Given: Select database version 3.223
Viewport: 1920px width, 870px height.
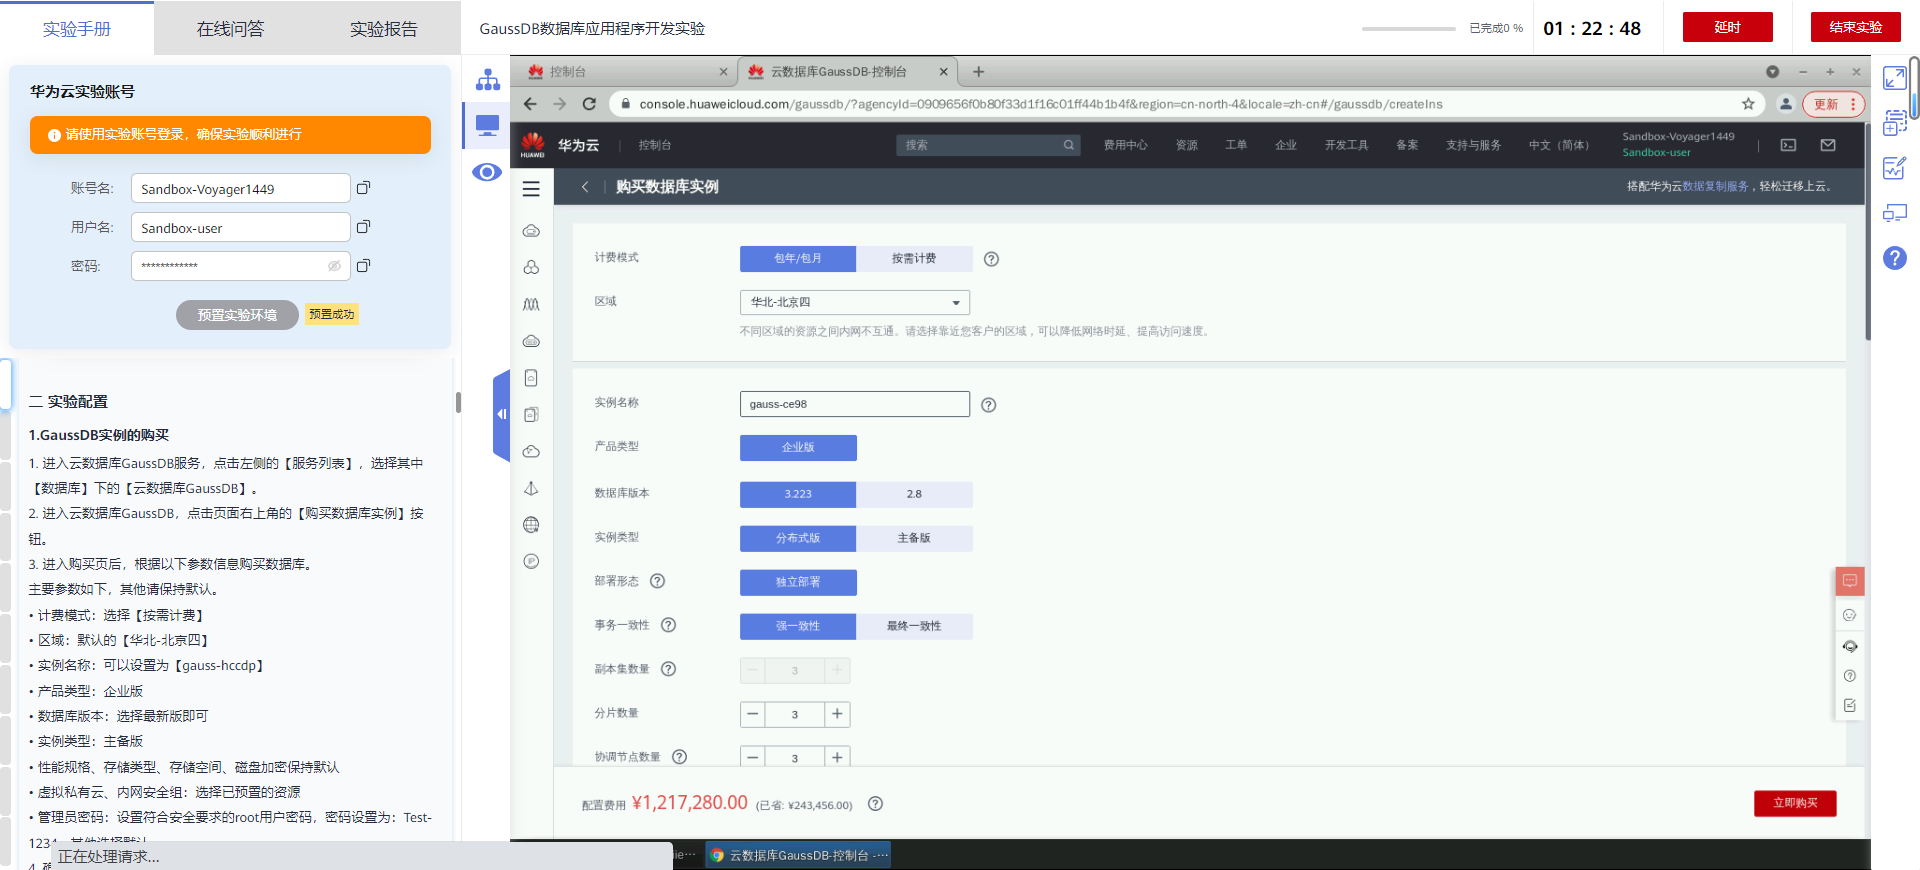Looking at the screenshot, I should point(798,494).
